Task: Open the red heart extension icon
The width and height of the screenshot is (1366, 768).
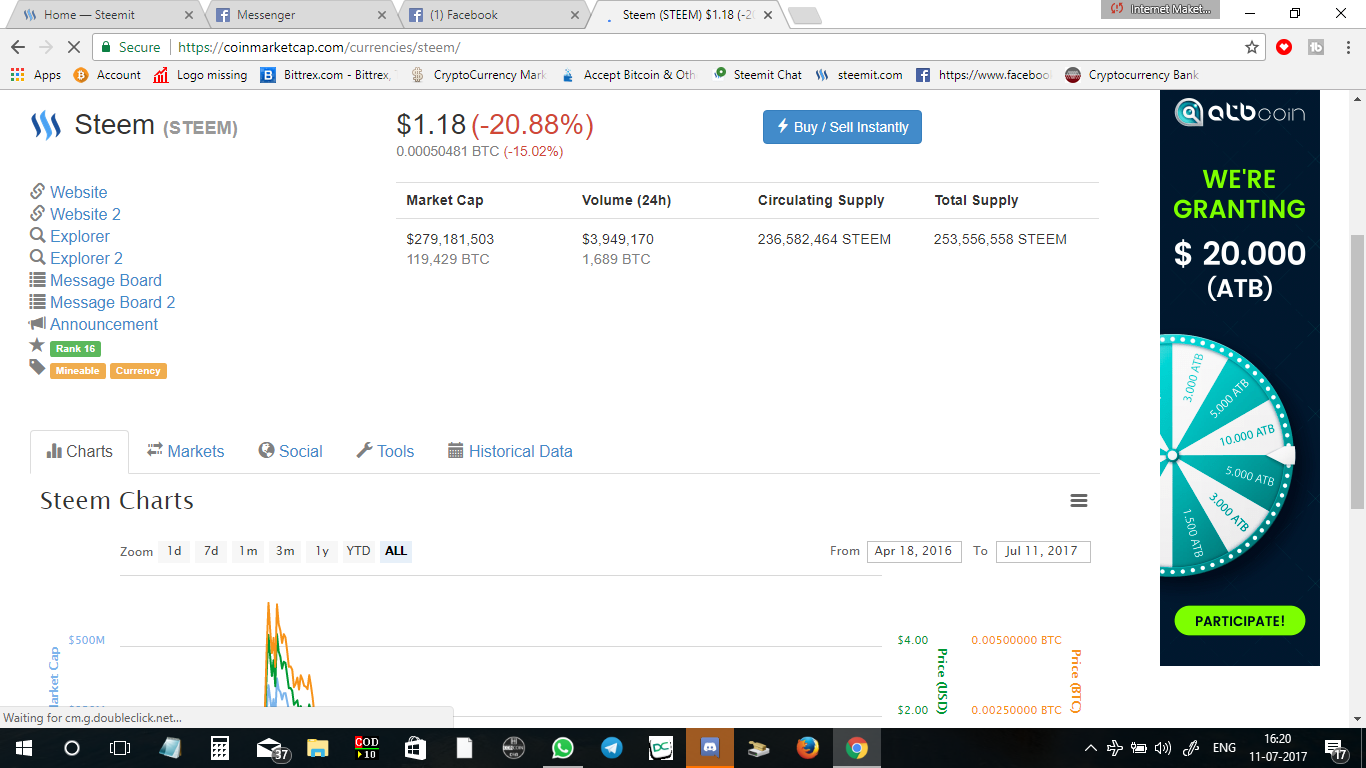Action: (x=1284, y=47)
